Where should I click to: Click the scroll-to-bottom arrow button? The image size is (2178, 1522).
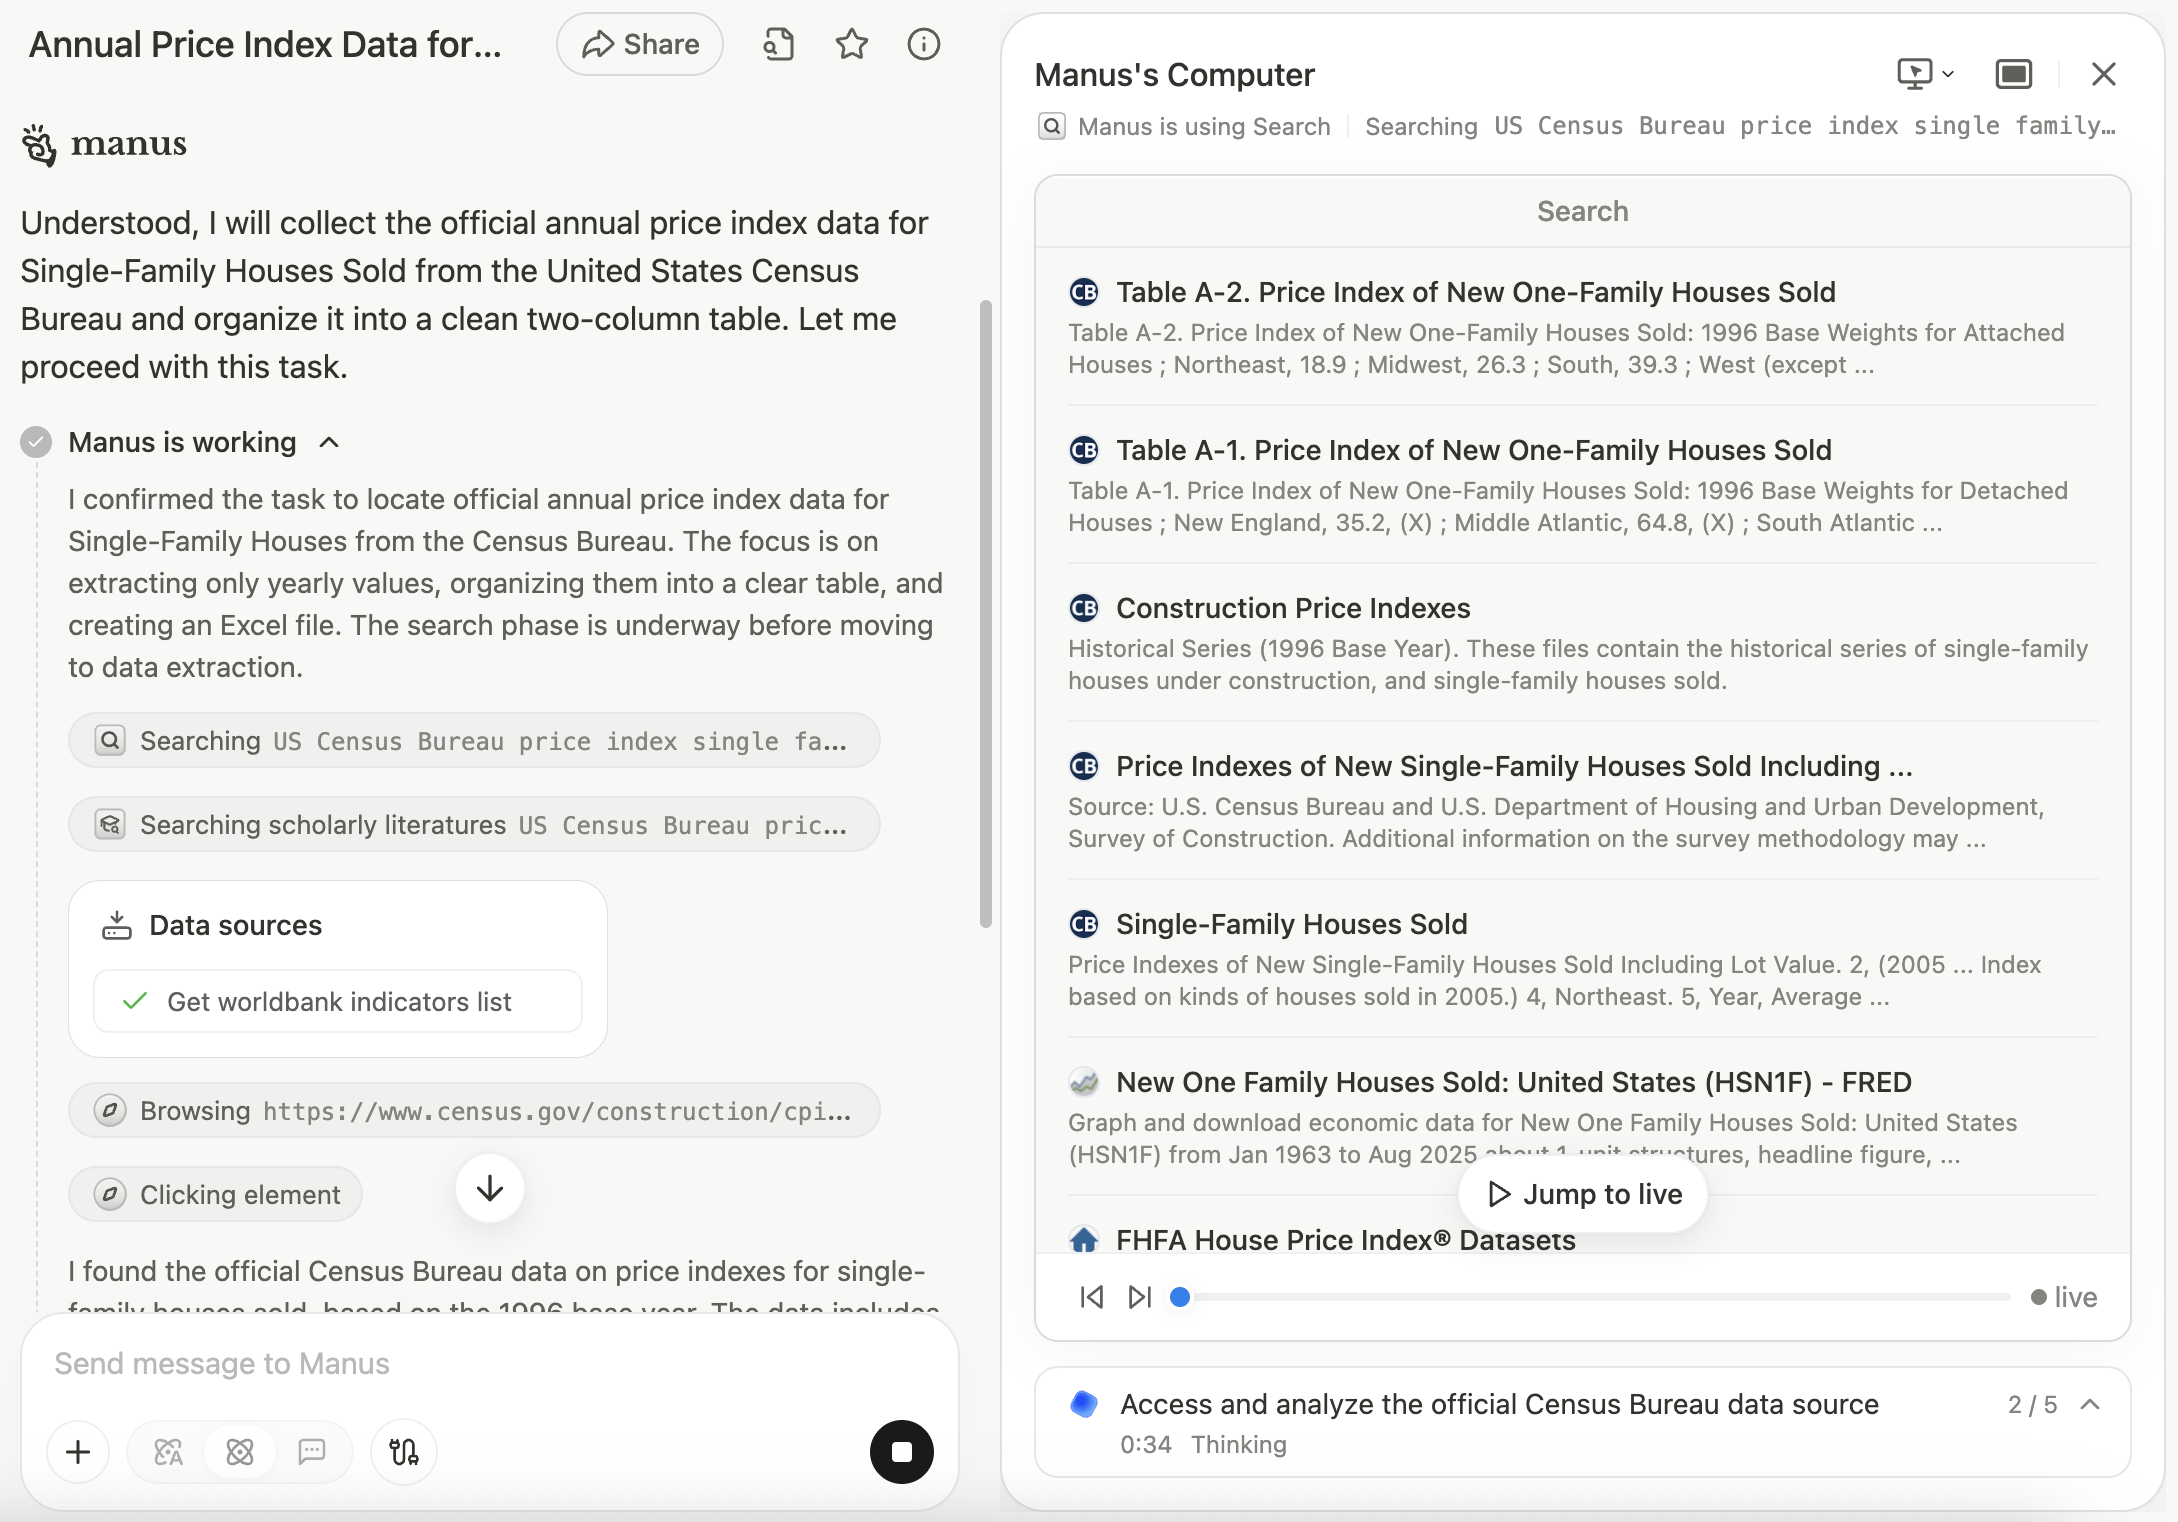pos(490,1189)
